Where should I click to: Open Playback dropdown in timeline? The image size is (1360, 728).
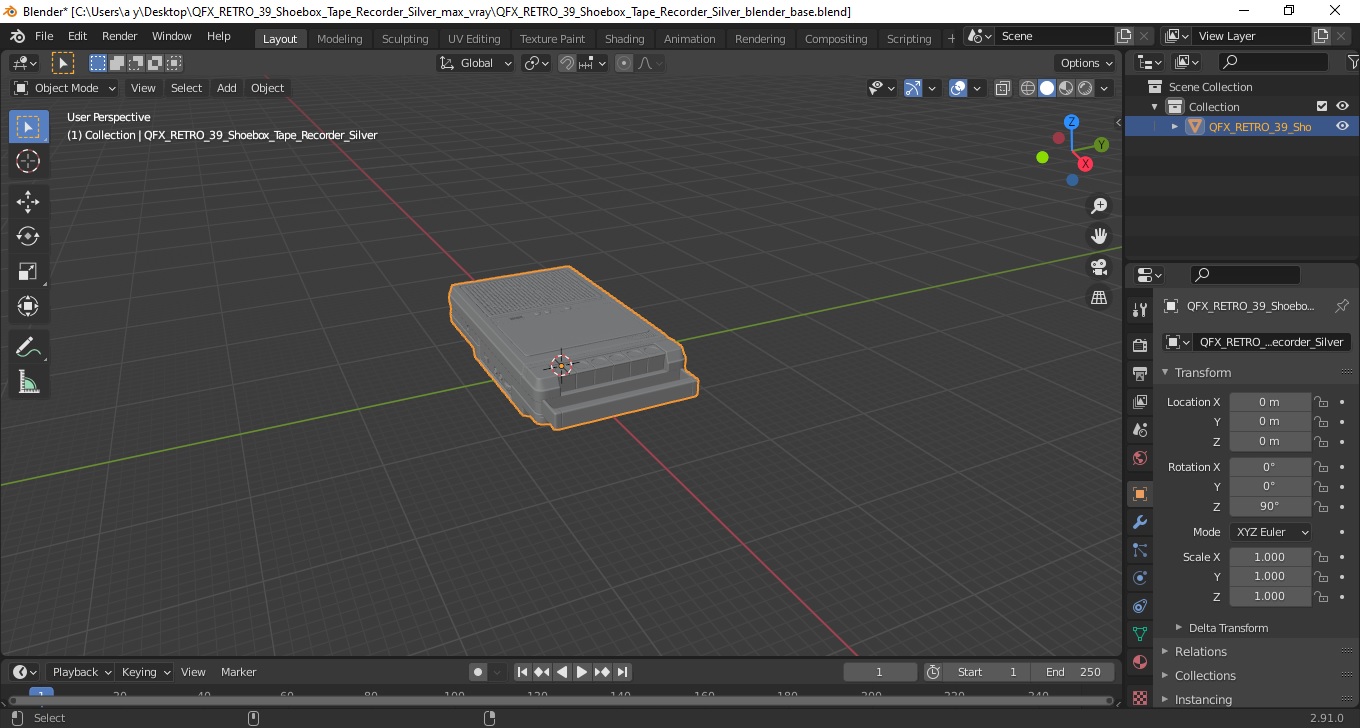[81, 672]
